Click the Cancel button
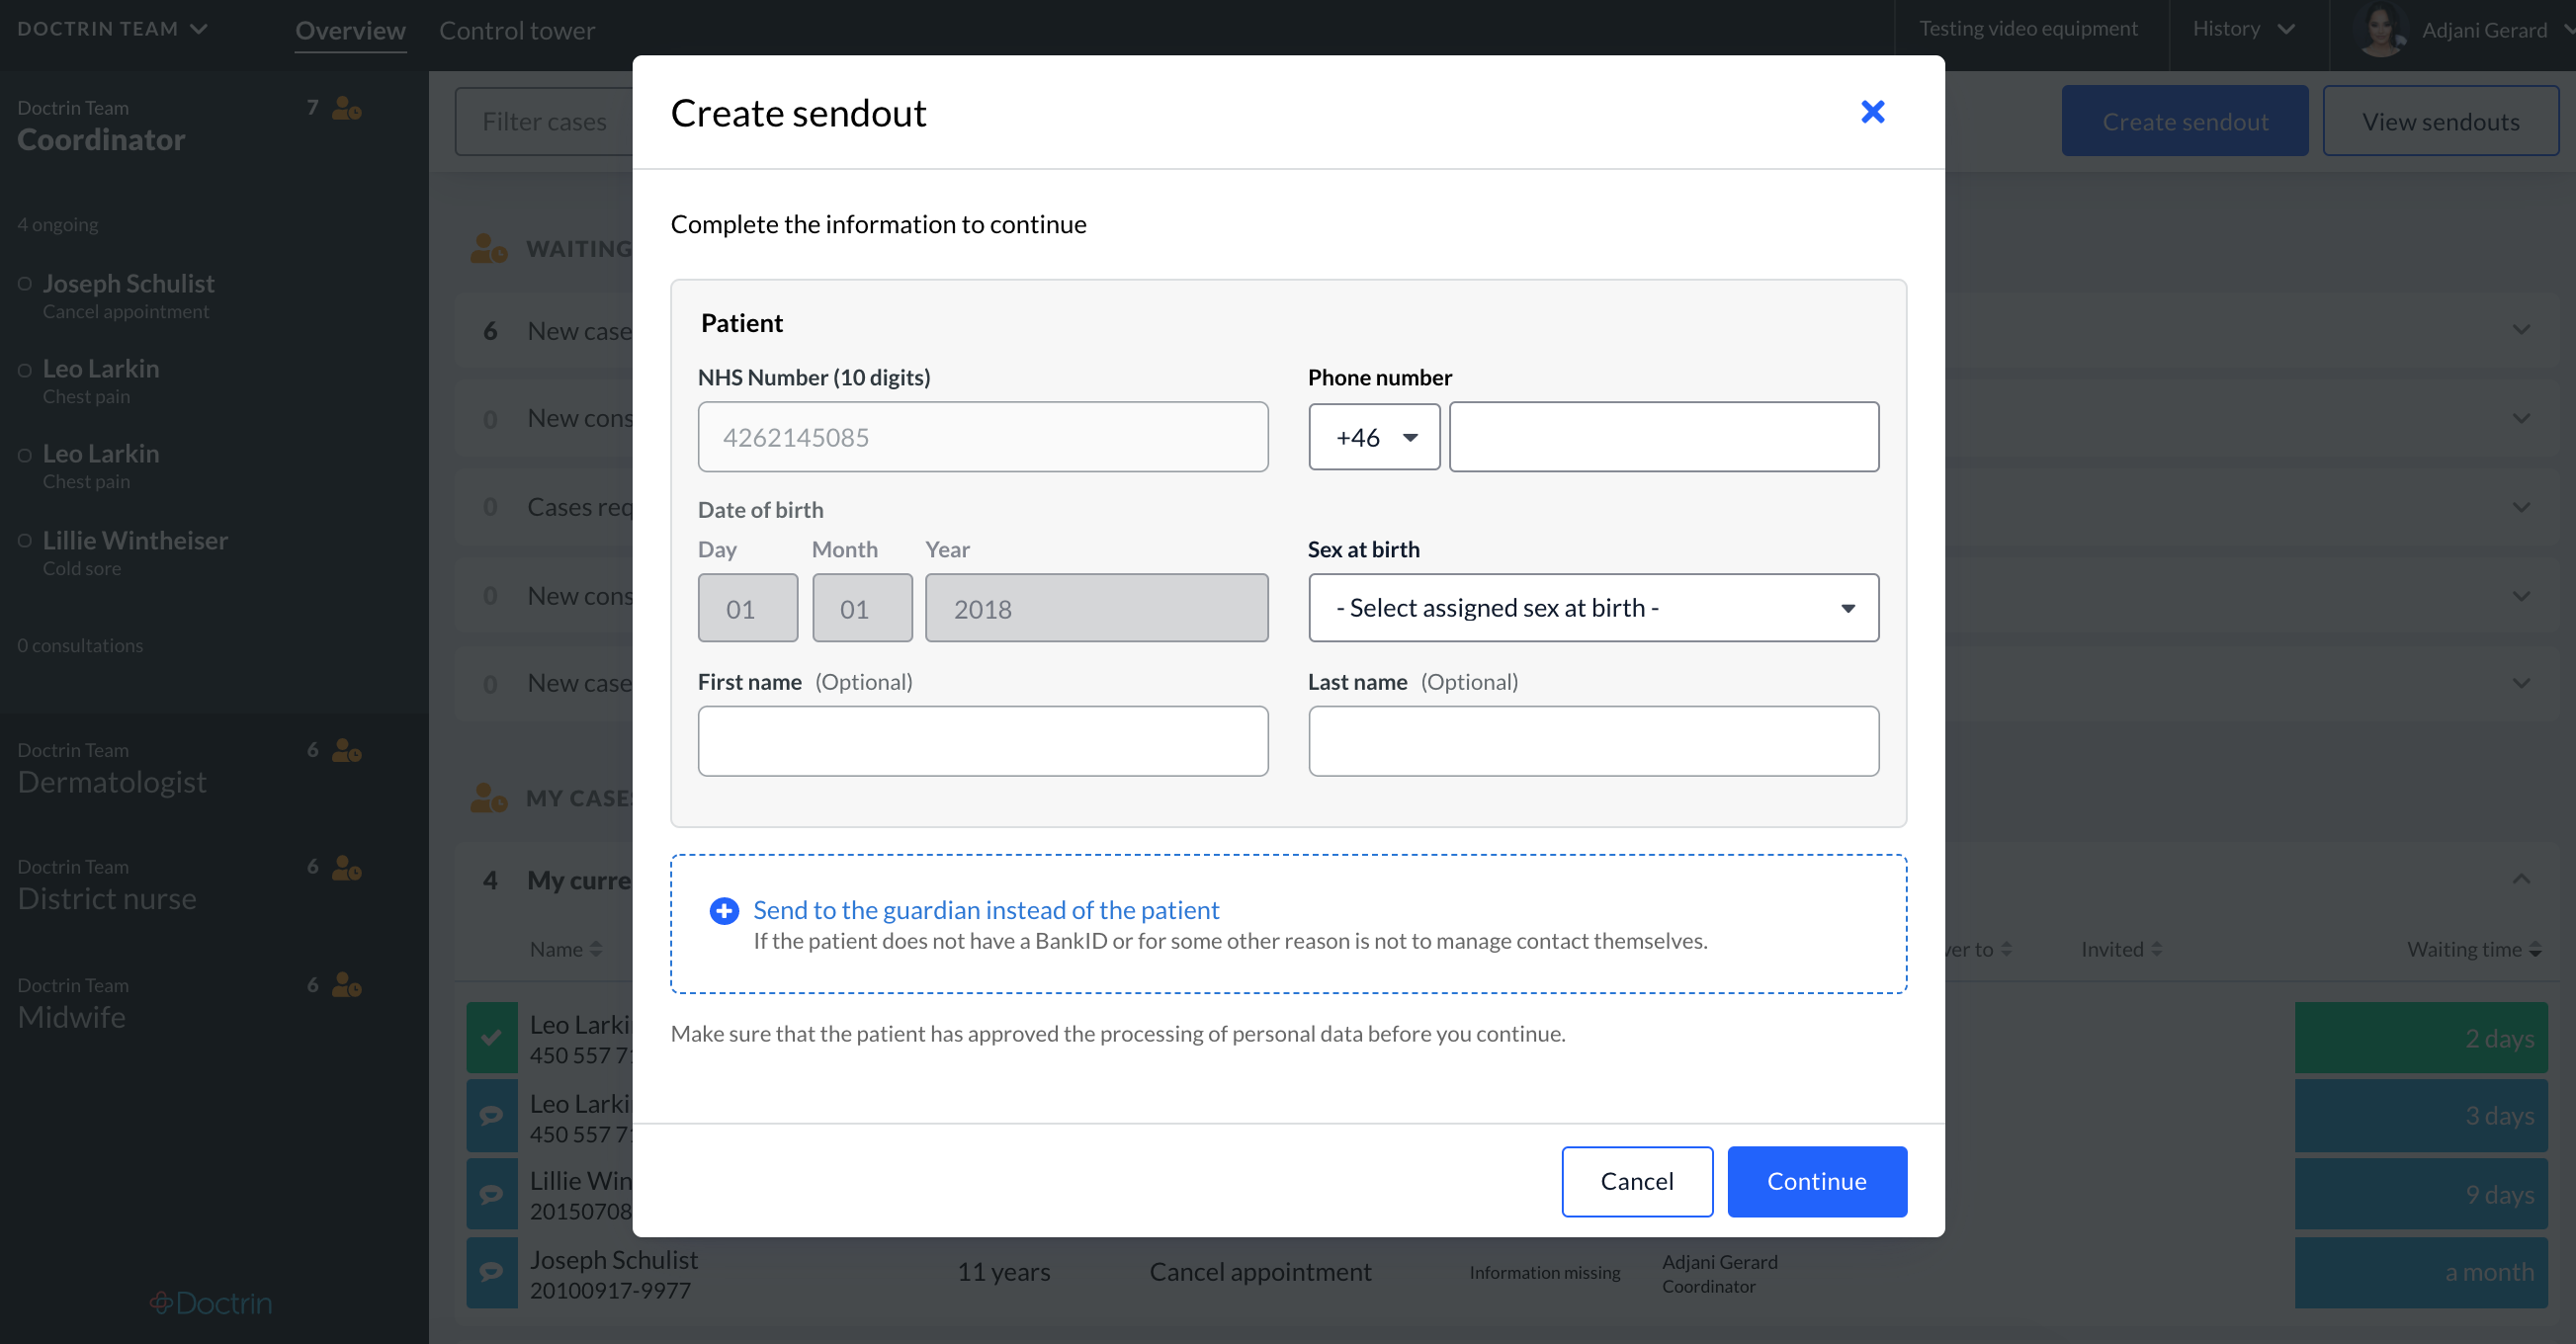This screenshot has height=1344, width=2576. click(x=1636, y=1181)
